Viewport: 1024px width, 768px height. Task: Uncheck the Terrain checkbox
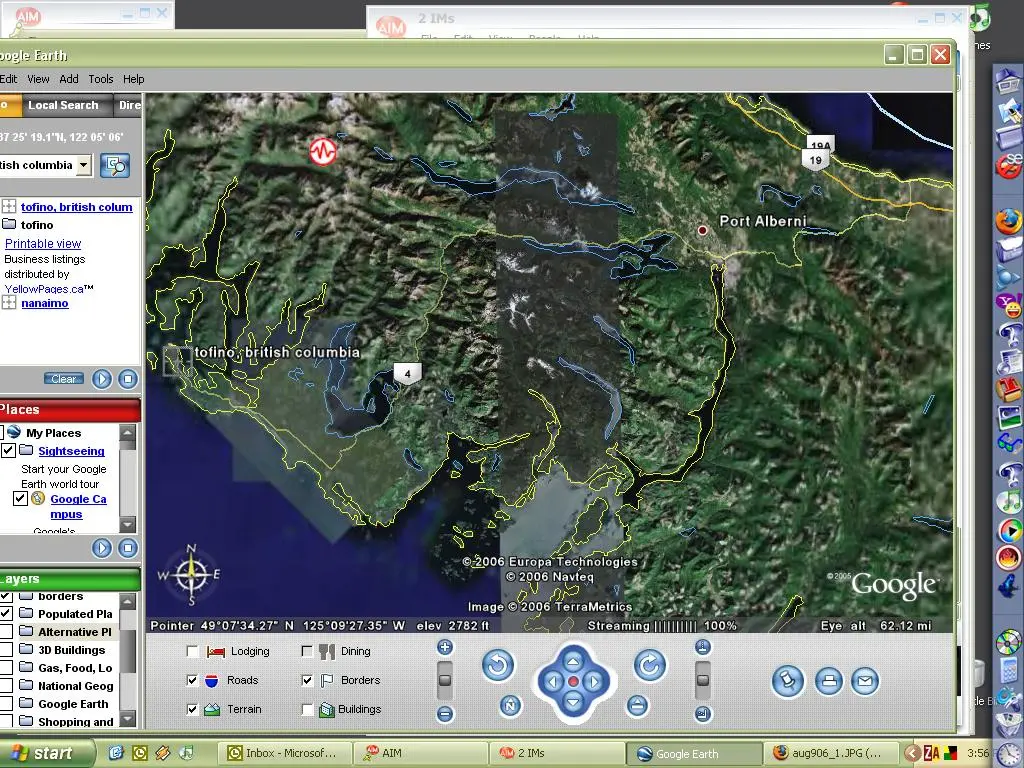[x=193, y=709]
